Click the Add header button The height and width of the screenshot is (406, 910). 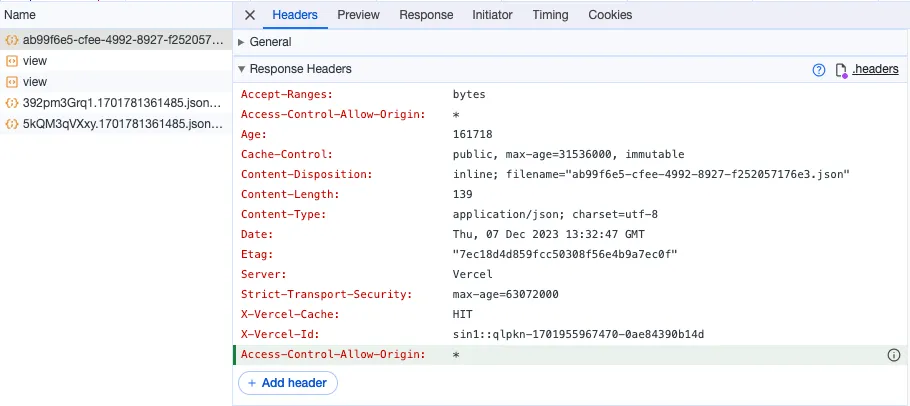click(288, 383)
